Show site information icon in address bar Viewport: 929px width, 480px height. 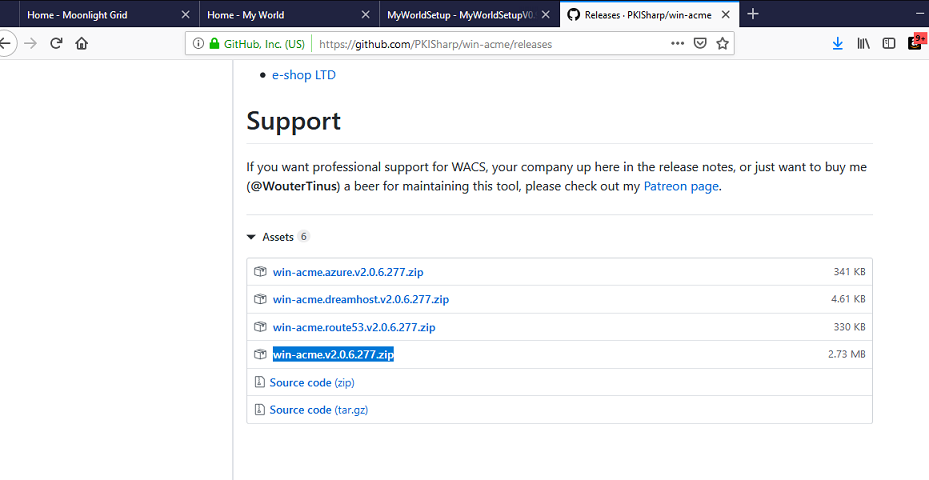[x=198, y=43]
